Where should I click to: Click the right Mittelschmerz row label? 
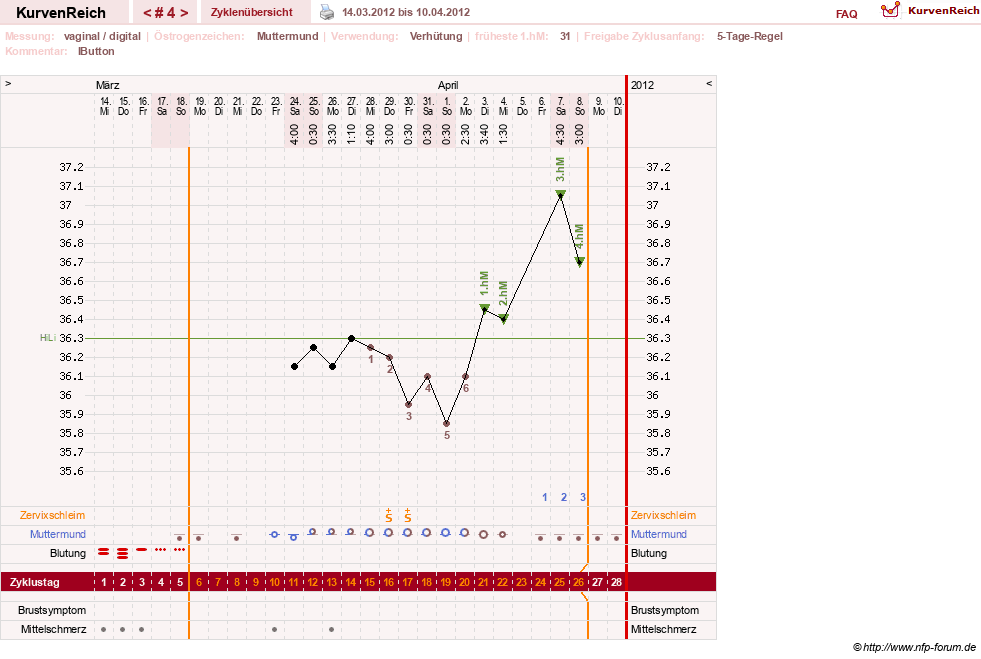tap(663, 629)
